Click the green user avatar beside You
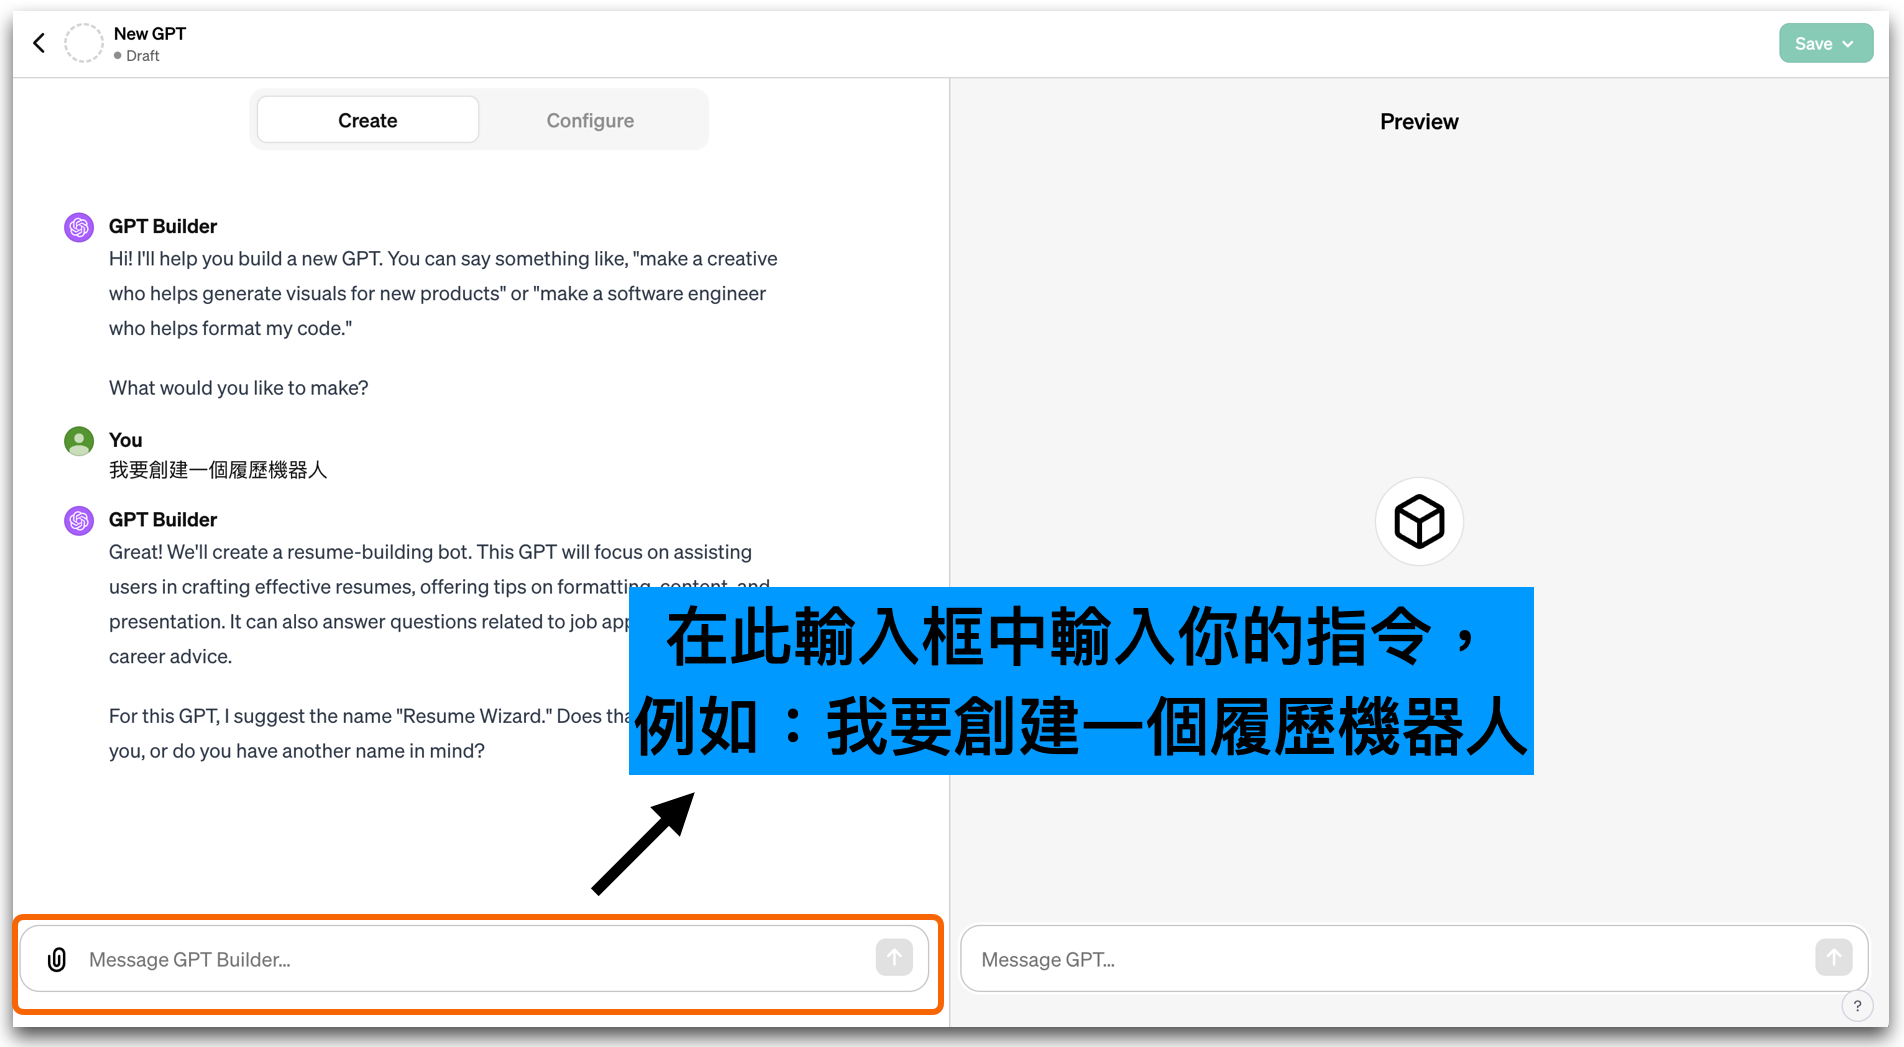This screenshot has height=1047, width=1904. tap(79, 441)
